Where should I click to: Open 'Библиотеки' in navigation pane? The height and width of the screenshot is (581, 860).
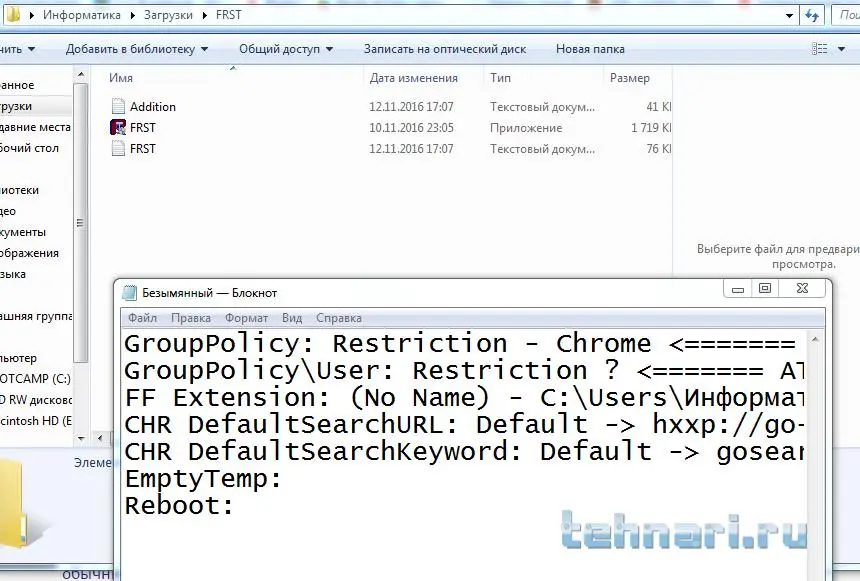pyautogui.click(x=19, y=190)
